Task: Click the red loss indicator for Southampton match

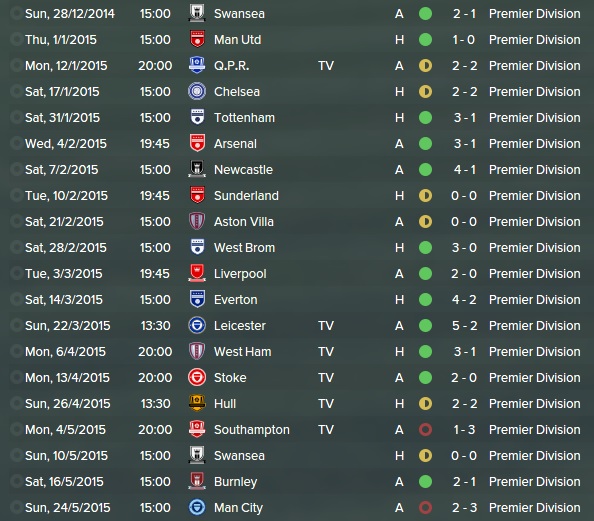Action: pos(425,430)
